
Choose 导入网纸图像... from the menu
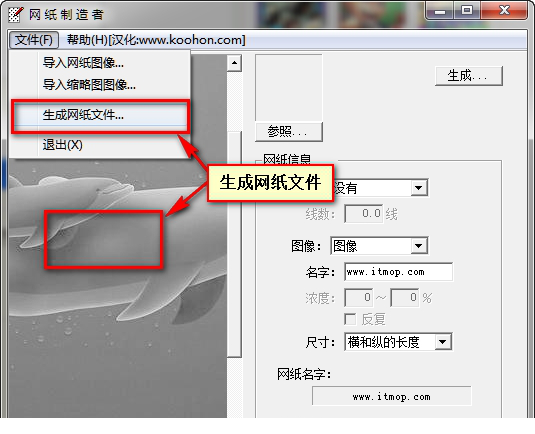83,63
